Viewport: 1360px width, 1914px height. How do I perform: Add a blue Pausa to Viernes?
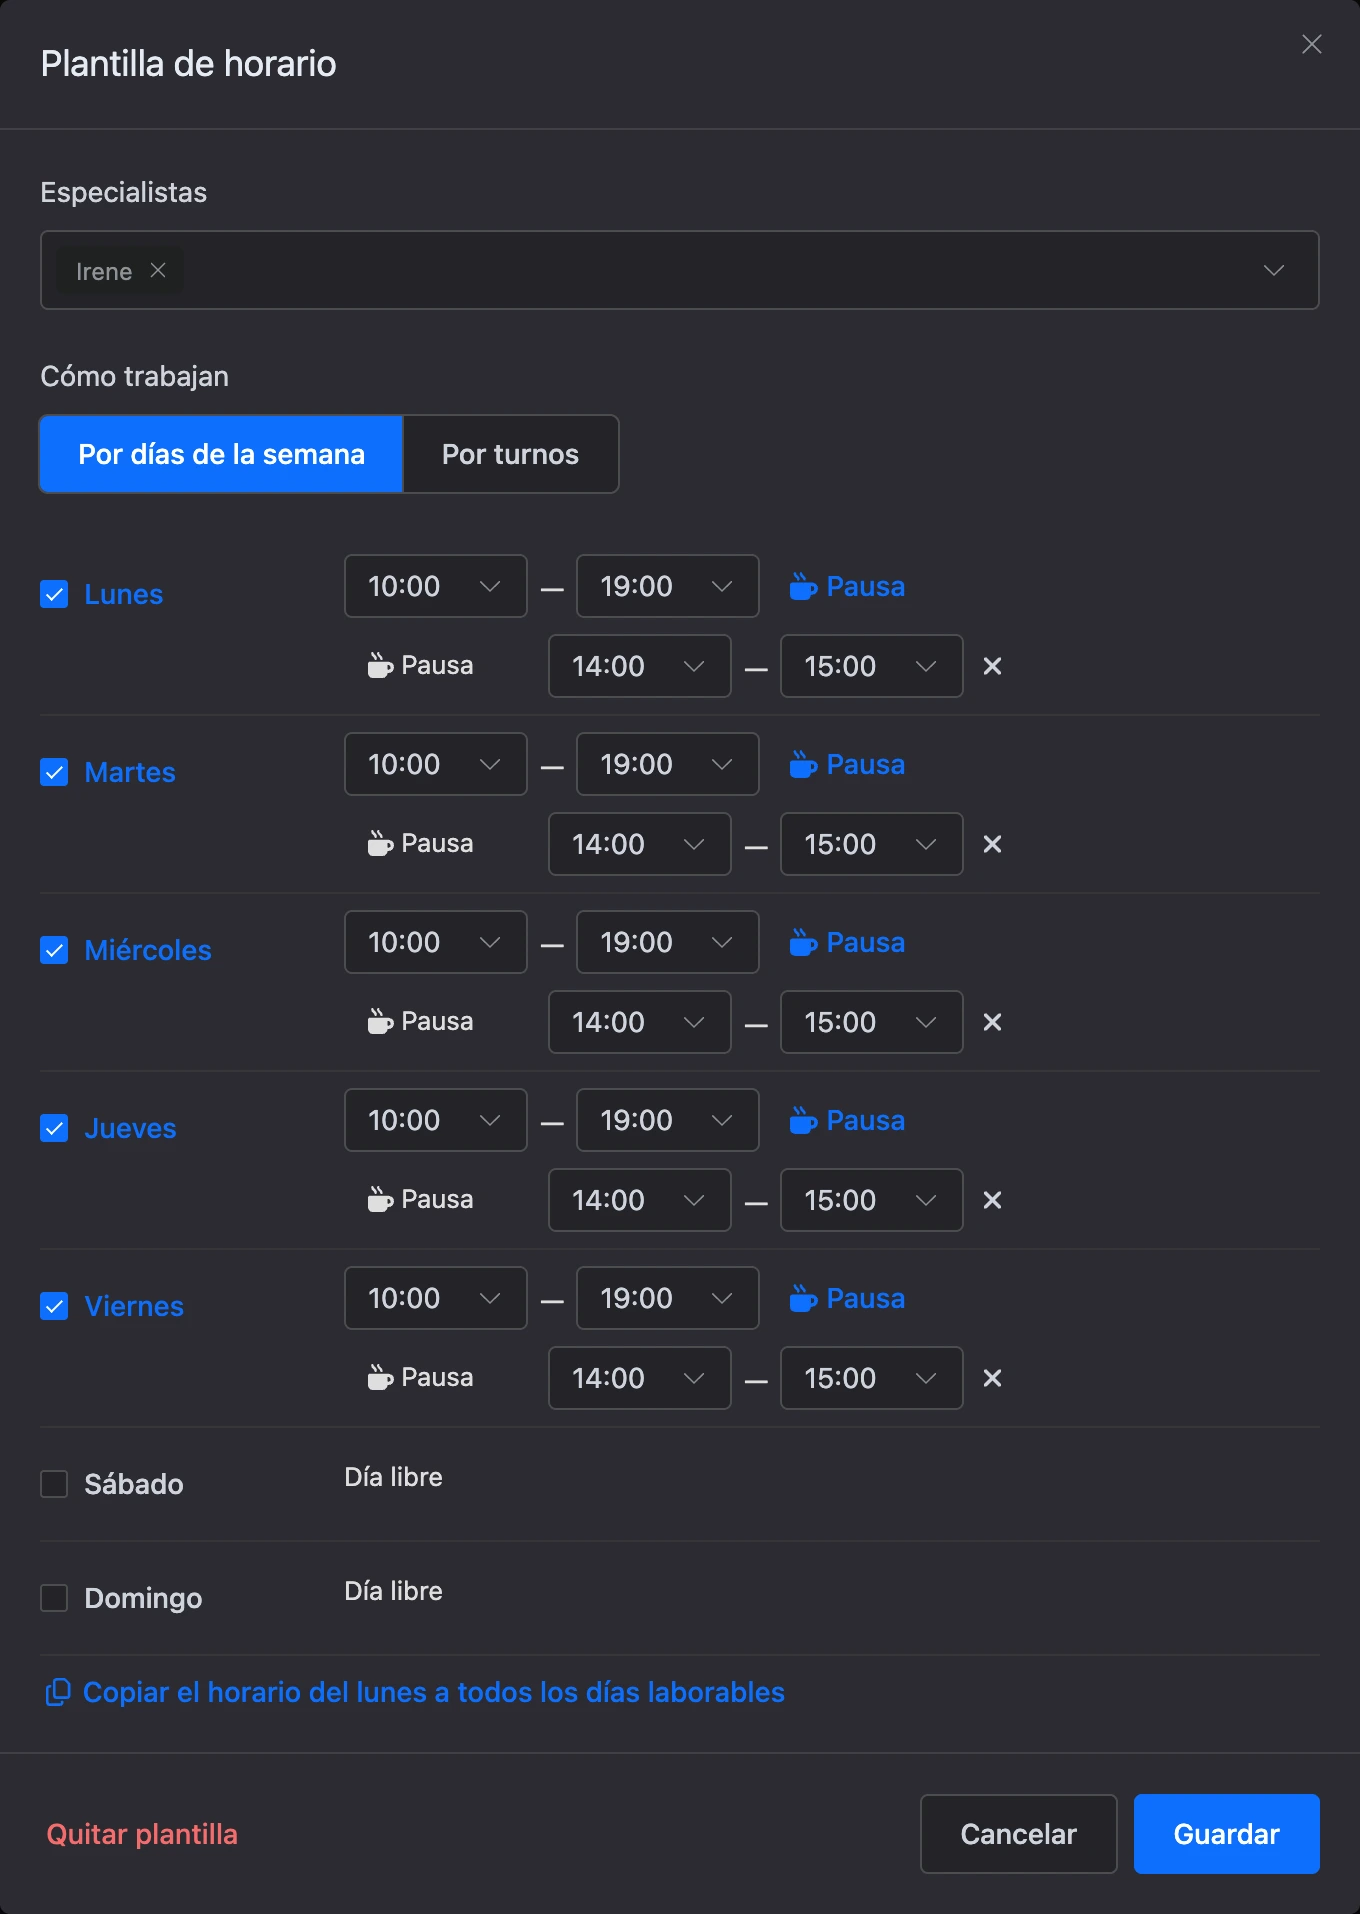[x=847, y=1298]
